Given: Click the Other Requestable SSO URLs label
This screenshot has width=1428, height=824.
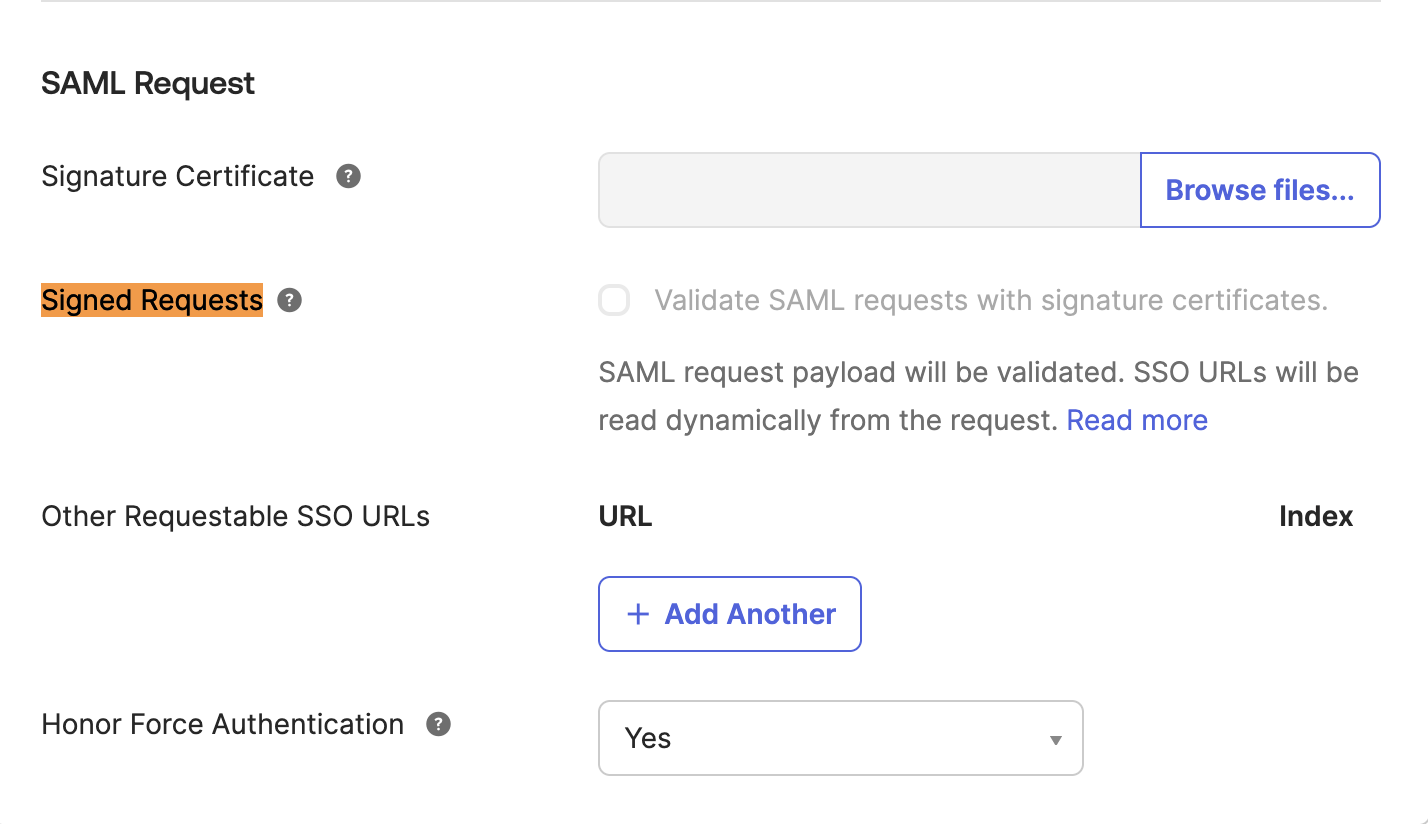Looking at the screenshot, I should [236, 516].
